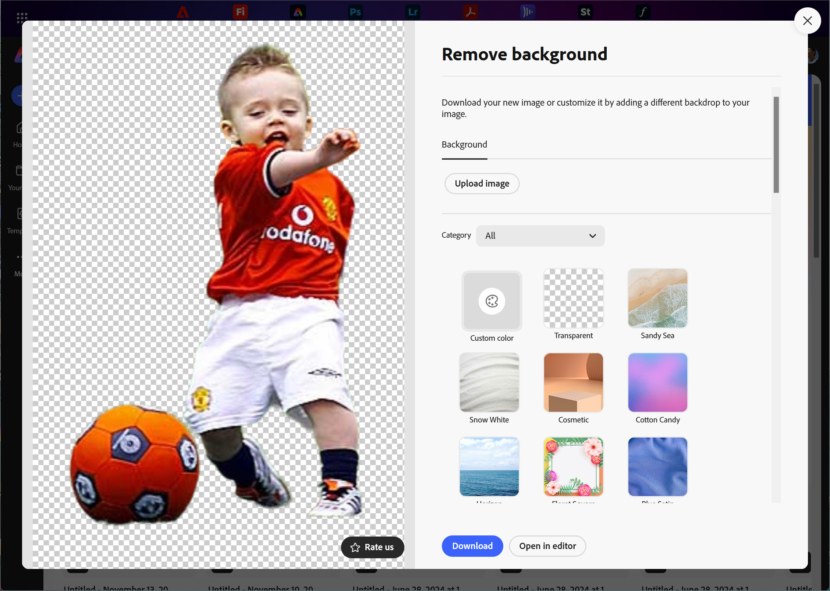Open the Photoshop icon in top bar
Viewport: 830px width, 591px height.
click(x=355, y=12)
